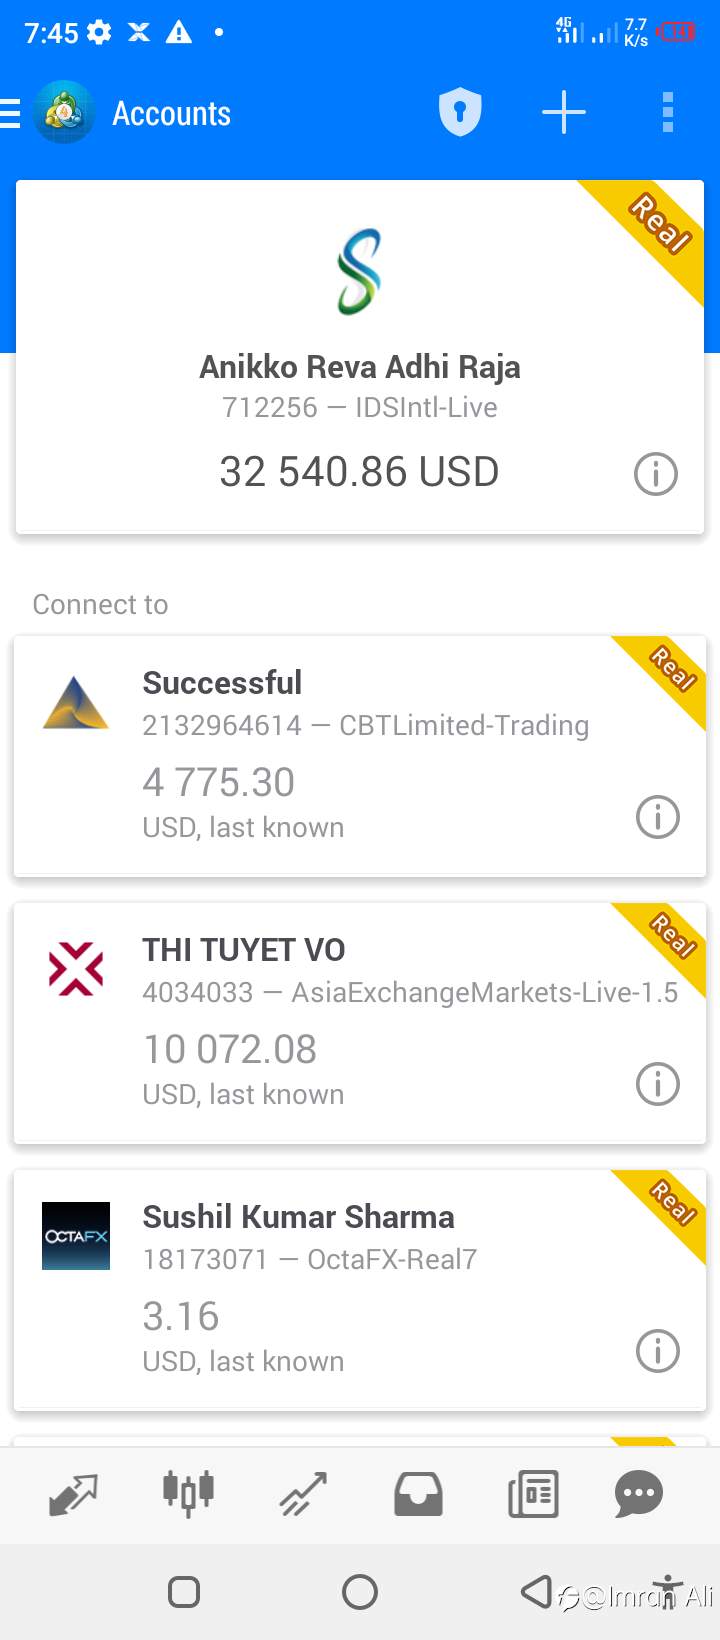Tap the MetaTrader app logo

(x=64, y=113)
